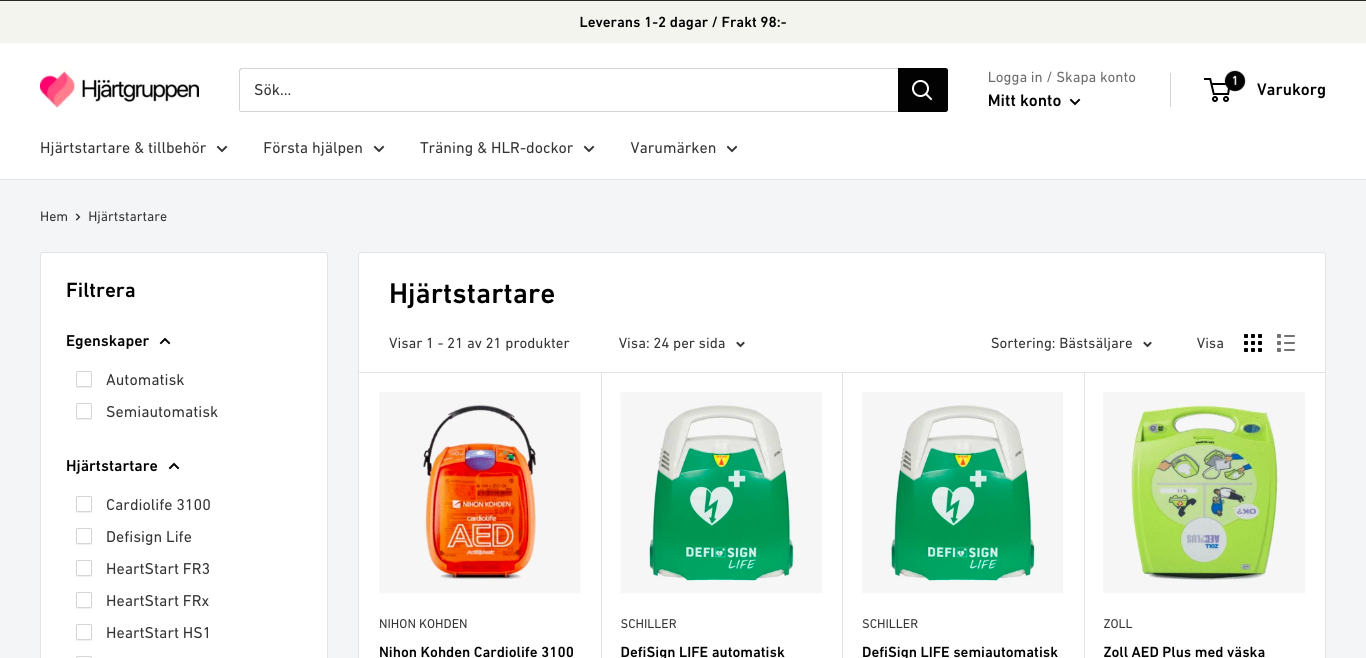The width and height of the screenshot is (1366, 658).
Task: Click the Filtrera heading
Action: 100,291
